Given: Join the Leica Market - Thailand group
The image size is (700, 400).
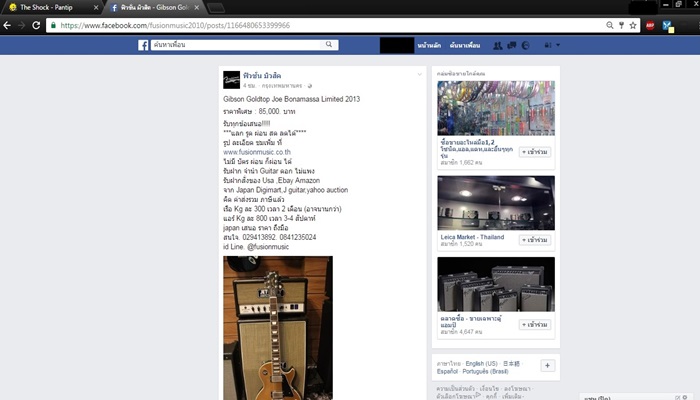Looking at the screenshot, I should pyautogui.click(x=535, y=240).
